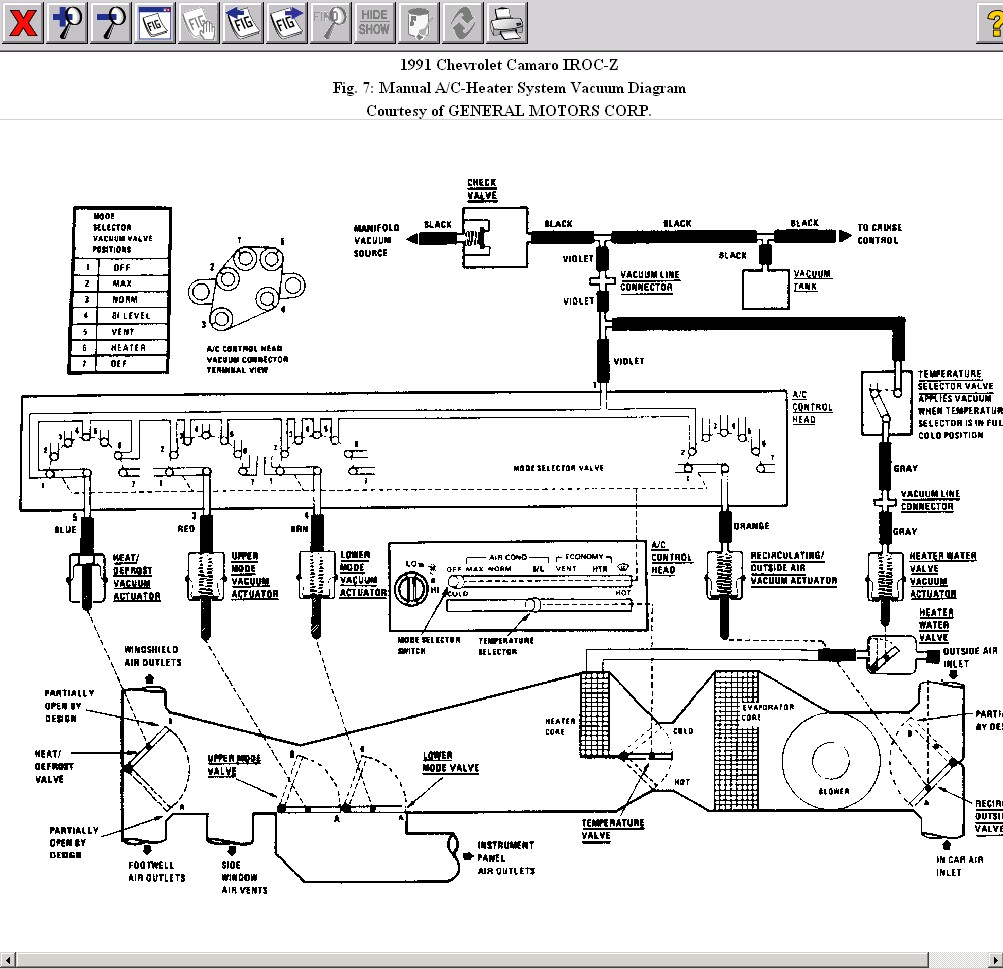
Task: Select the FIG hand pointer tool
Action: coord(199,22)
